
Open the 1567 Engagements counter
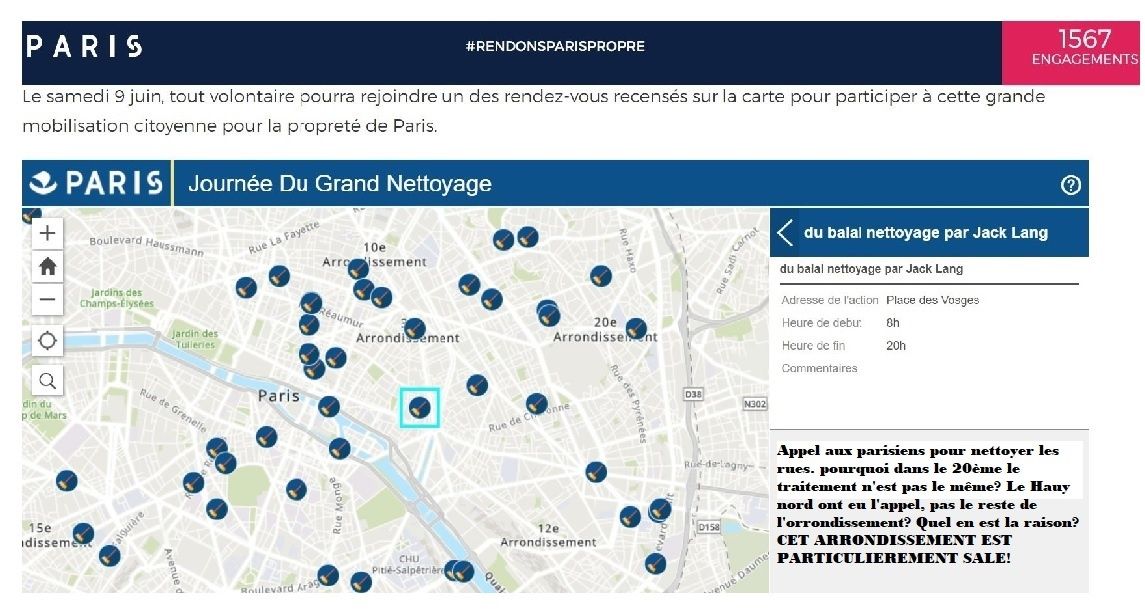click(1071, 52)
